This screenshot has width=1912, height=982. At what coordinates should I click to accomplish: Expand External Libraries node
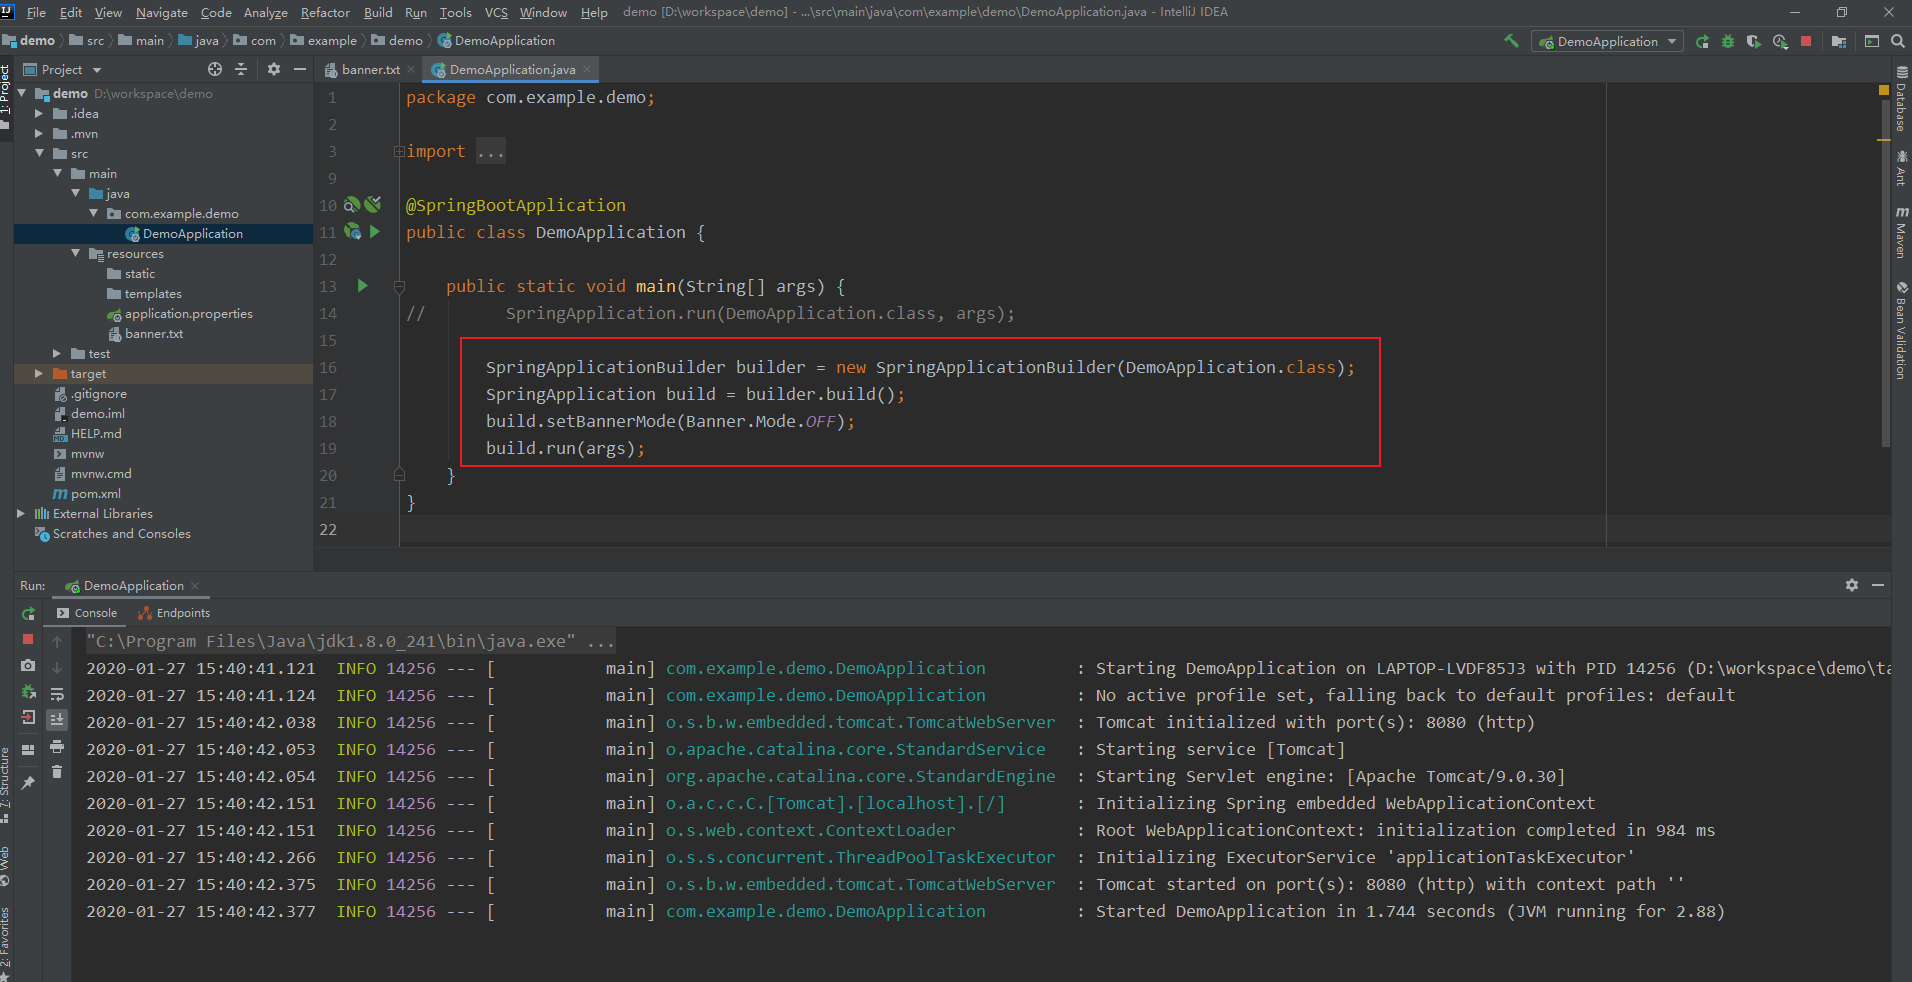[x=21, y=513]
